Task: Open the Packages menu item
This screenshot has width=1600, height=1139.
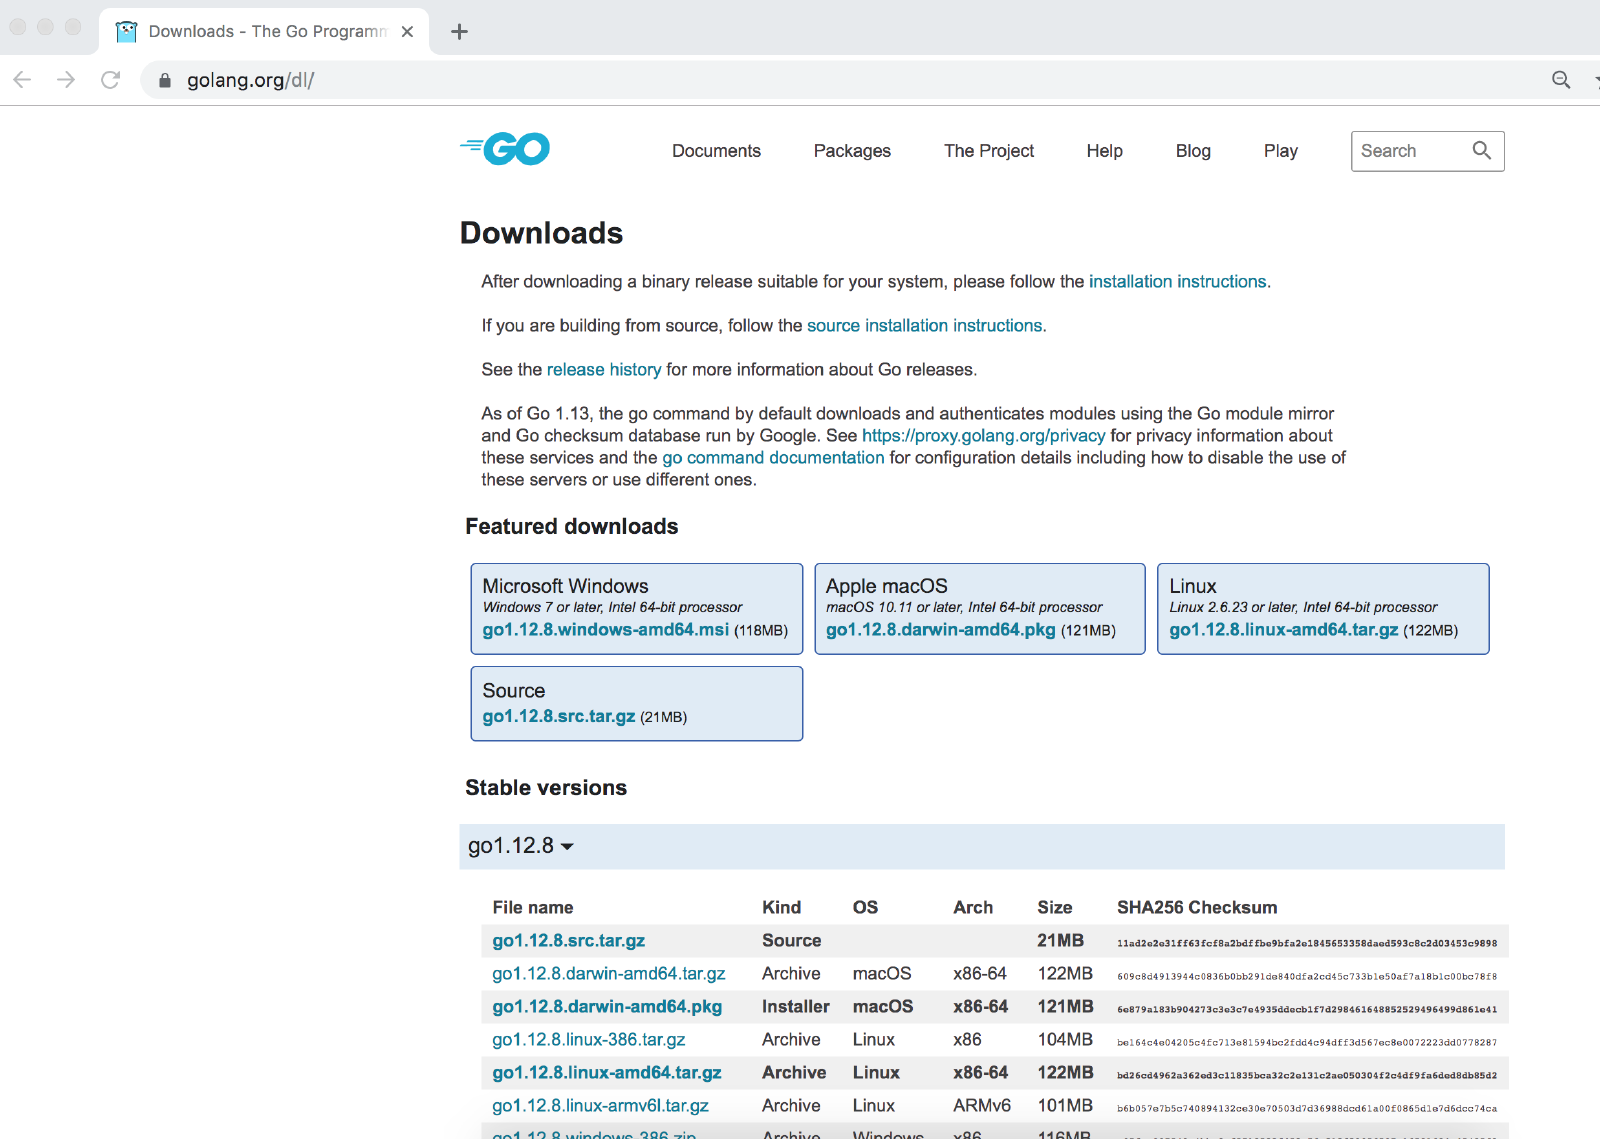Action: [852, 151]
